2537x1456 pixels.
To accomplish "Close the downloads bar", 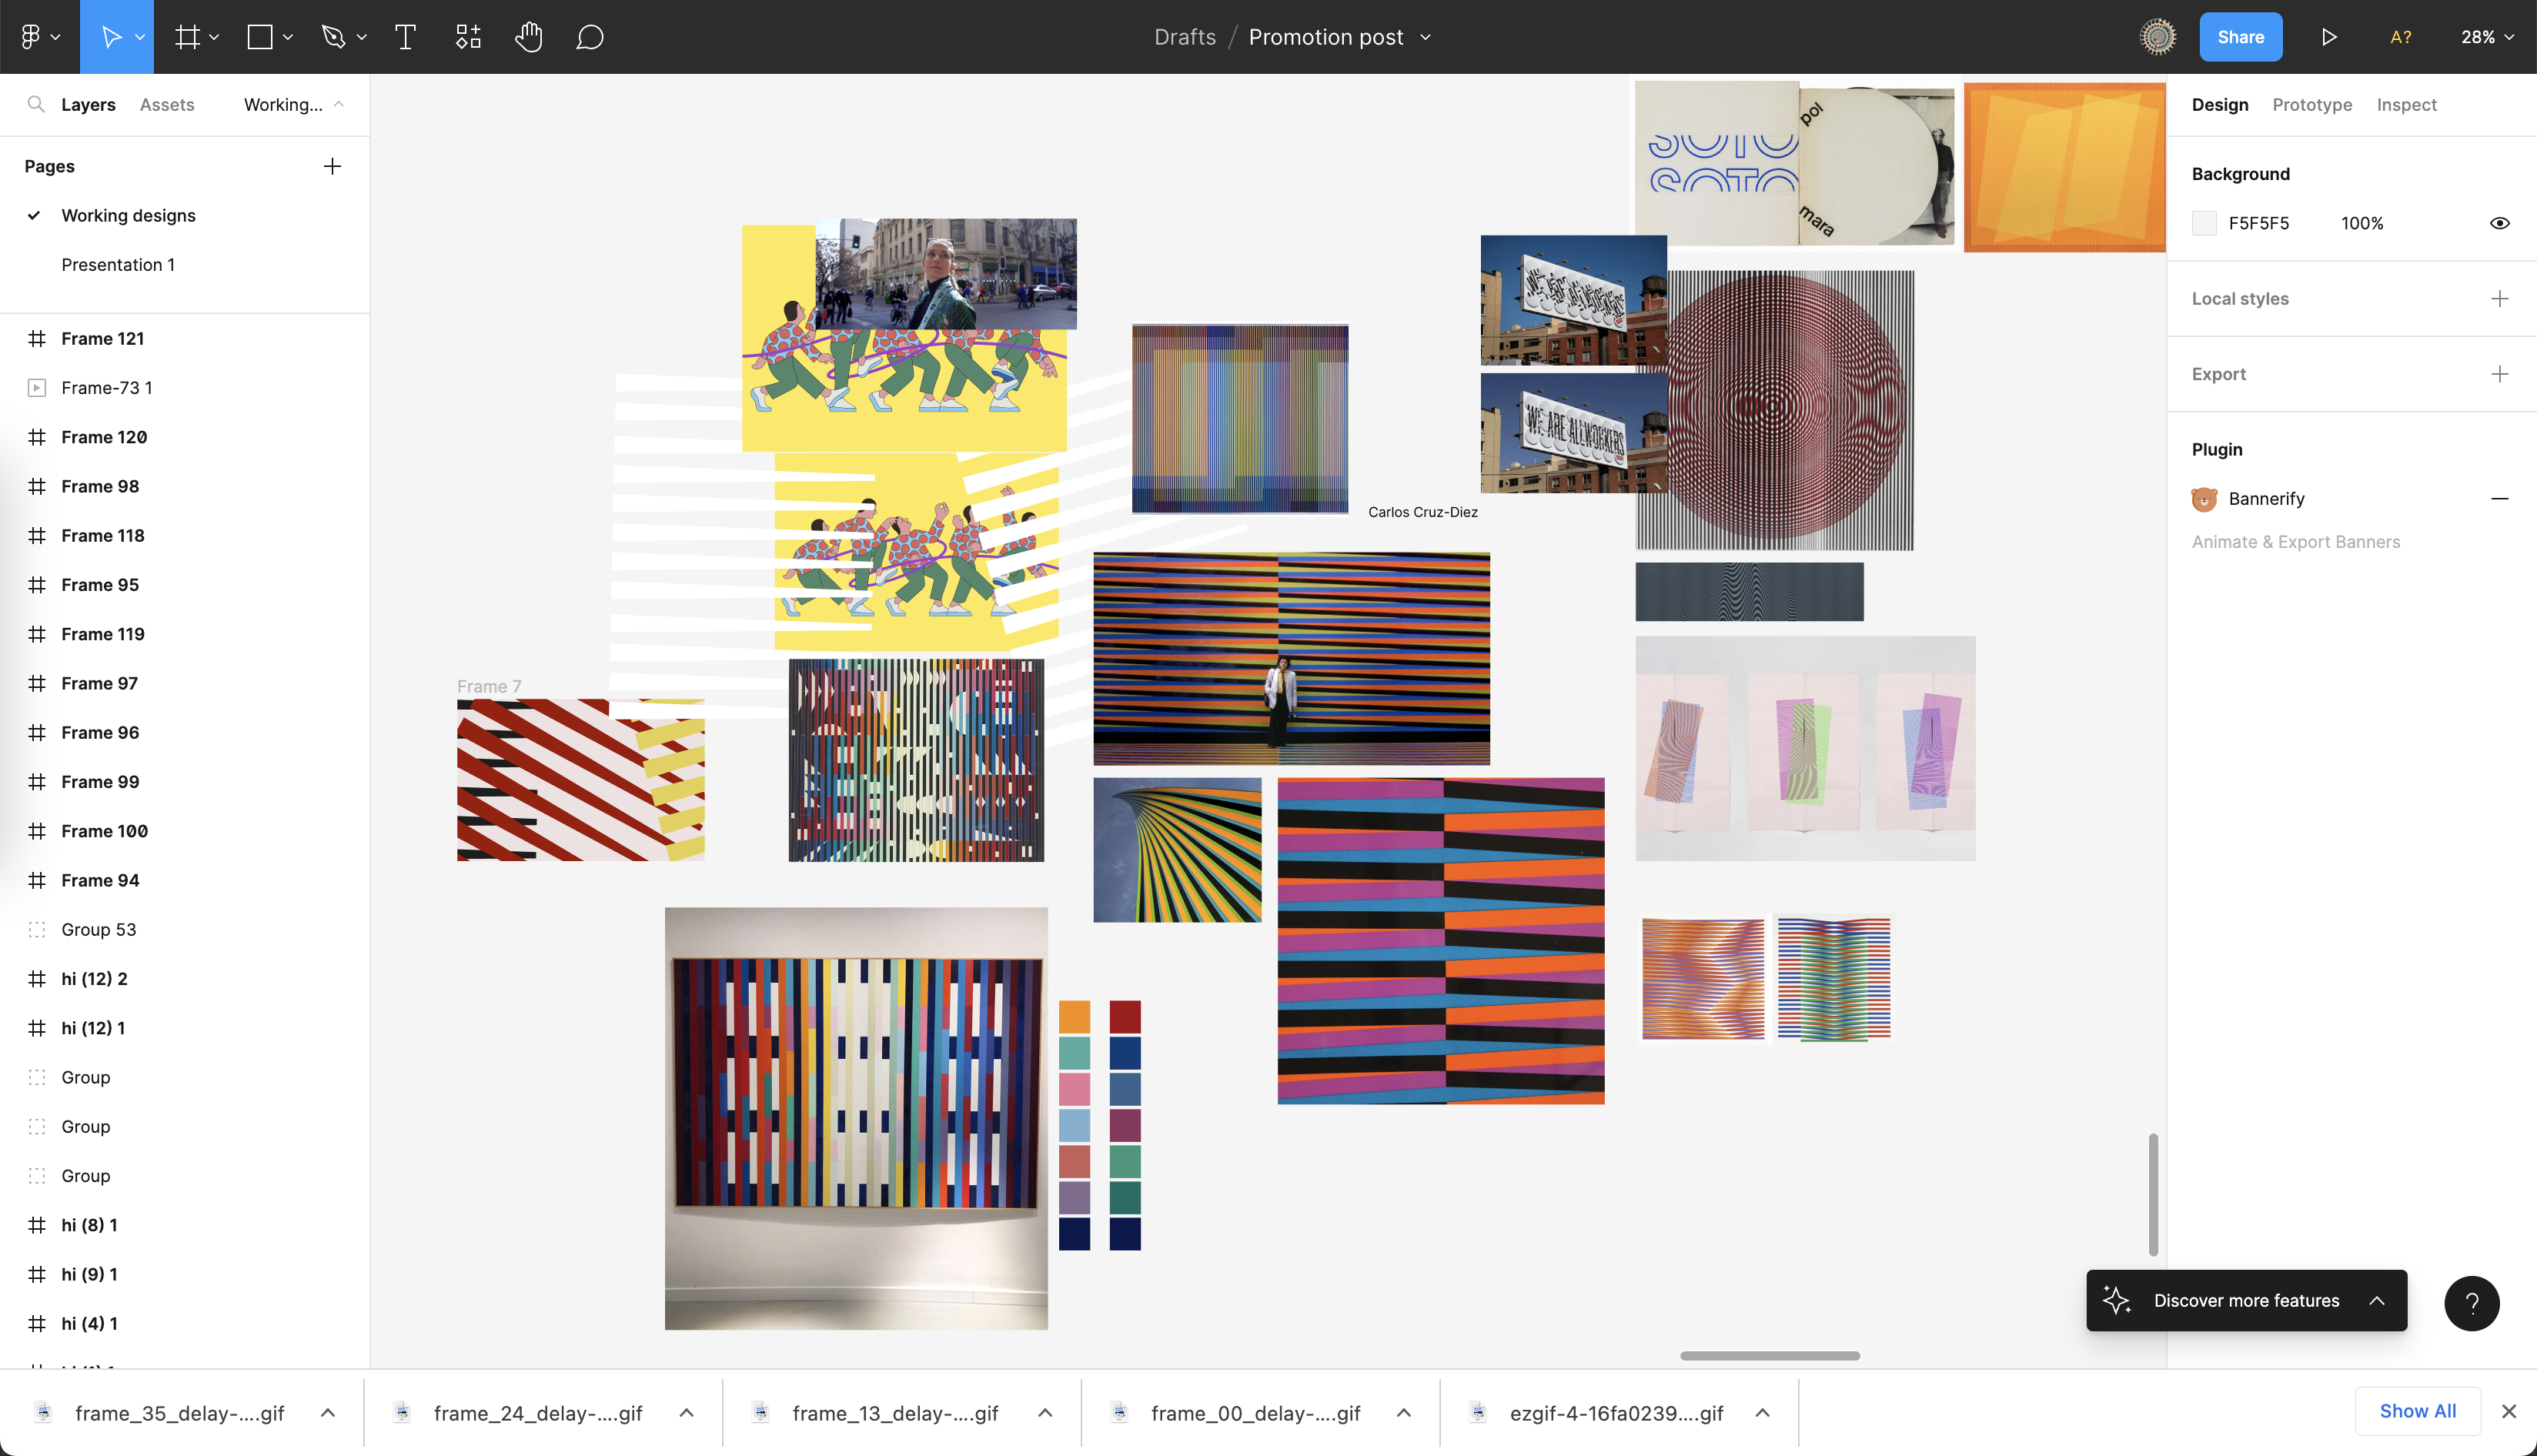I will (2509, 1411).
